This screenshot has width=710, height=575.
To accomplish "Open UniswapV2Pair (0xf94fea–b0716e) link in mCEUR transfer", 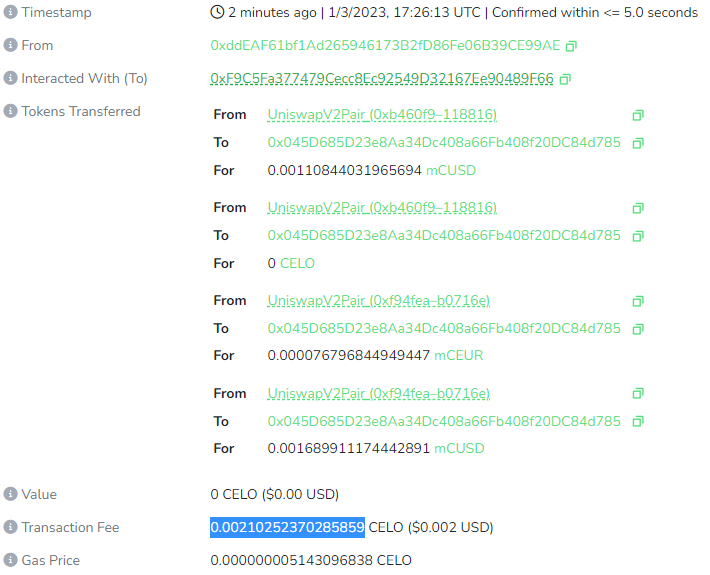I will point(379,300).
